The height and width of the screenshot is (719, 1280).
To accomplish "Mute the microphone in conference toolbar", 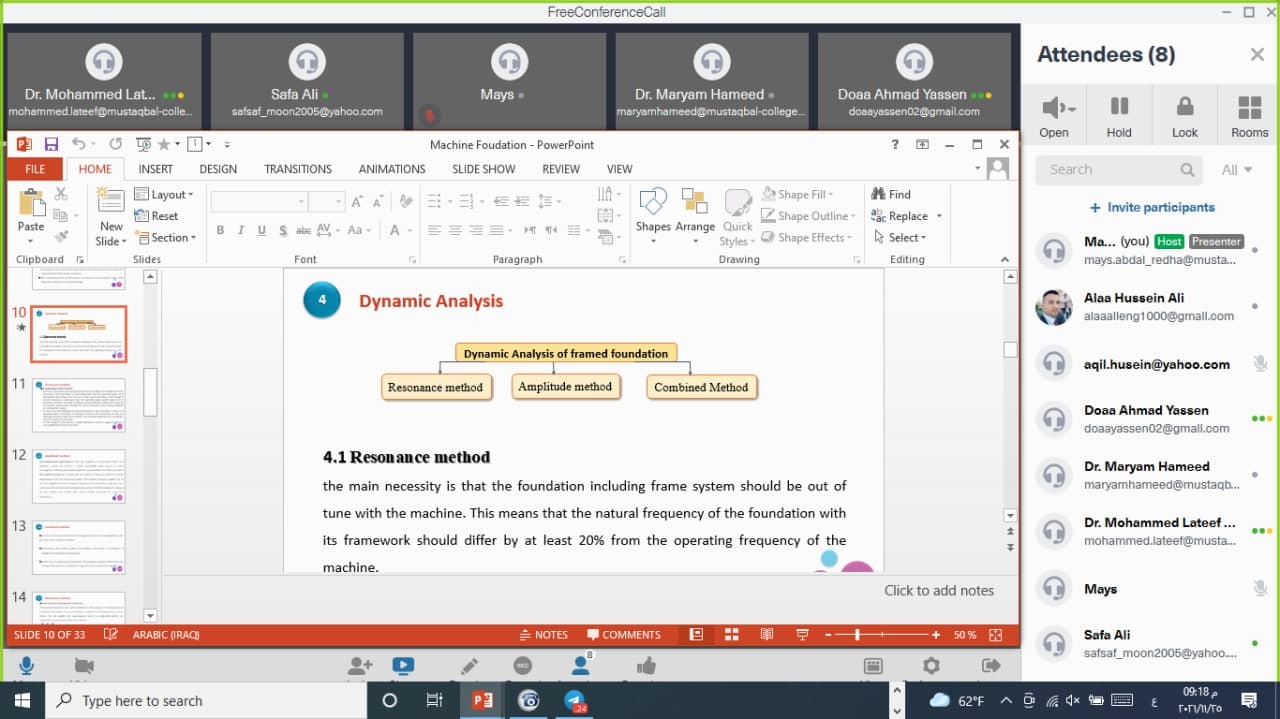I will pyautogui.click(x=26, y=666).
